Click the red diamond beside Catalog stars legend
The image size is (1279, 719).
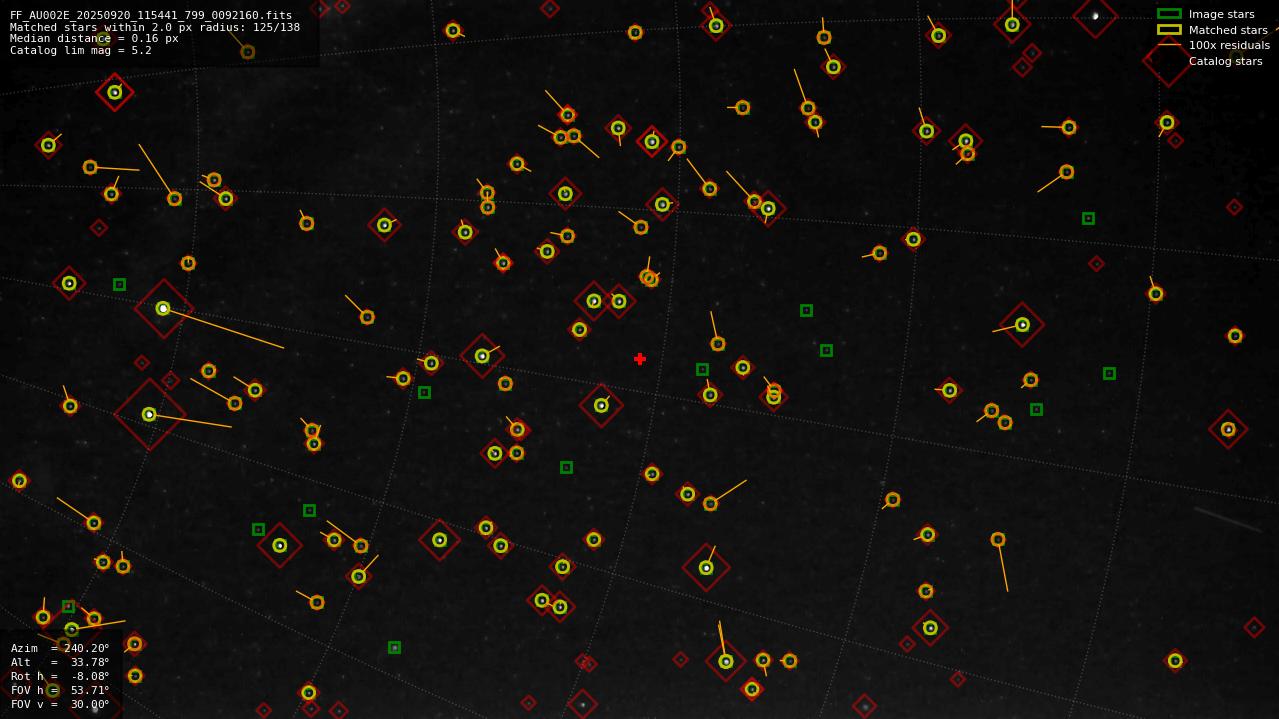[x=1167, y=61]
